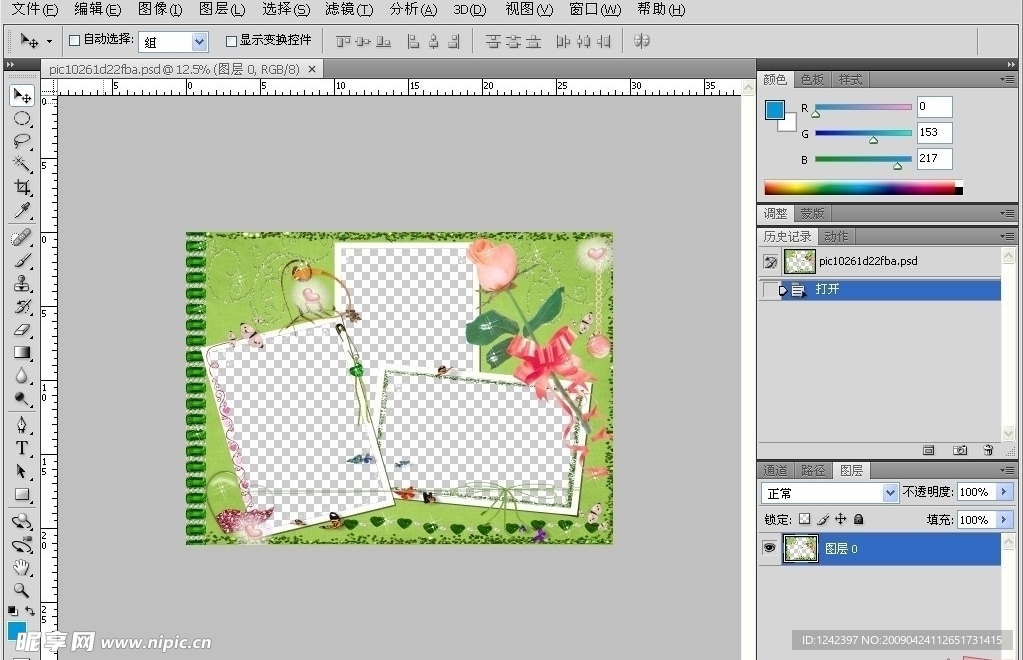Switch to the 通道 tab

pyautogui.click(x=775, y=470)
